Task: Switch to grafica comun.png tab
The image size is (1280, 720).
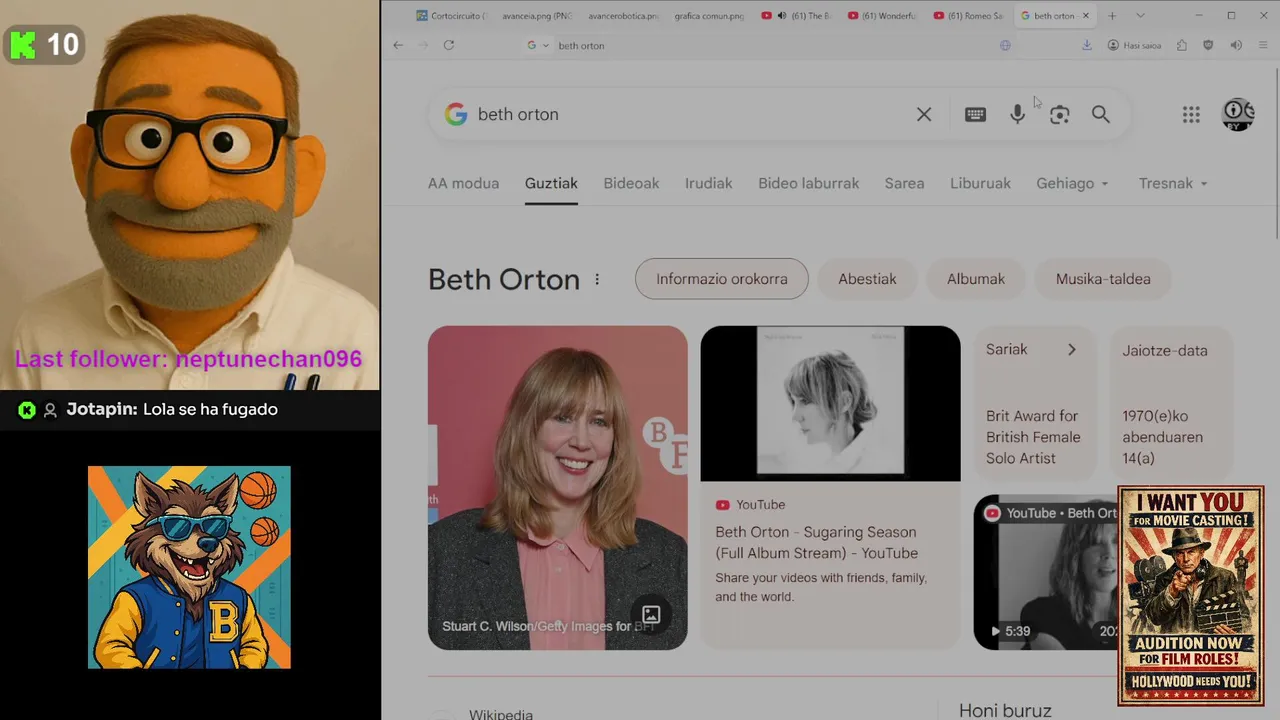Action: (709, 15)
